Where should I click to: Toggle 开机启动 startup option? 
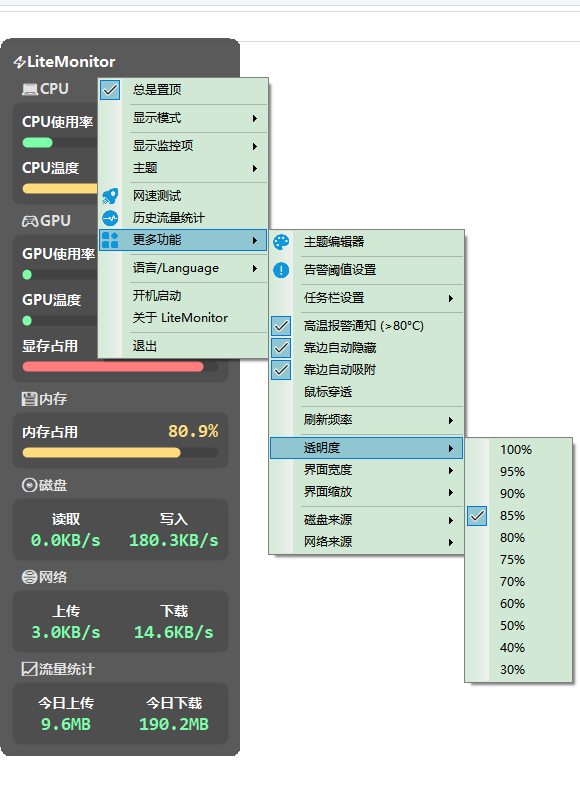183,296
